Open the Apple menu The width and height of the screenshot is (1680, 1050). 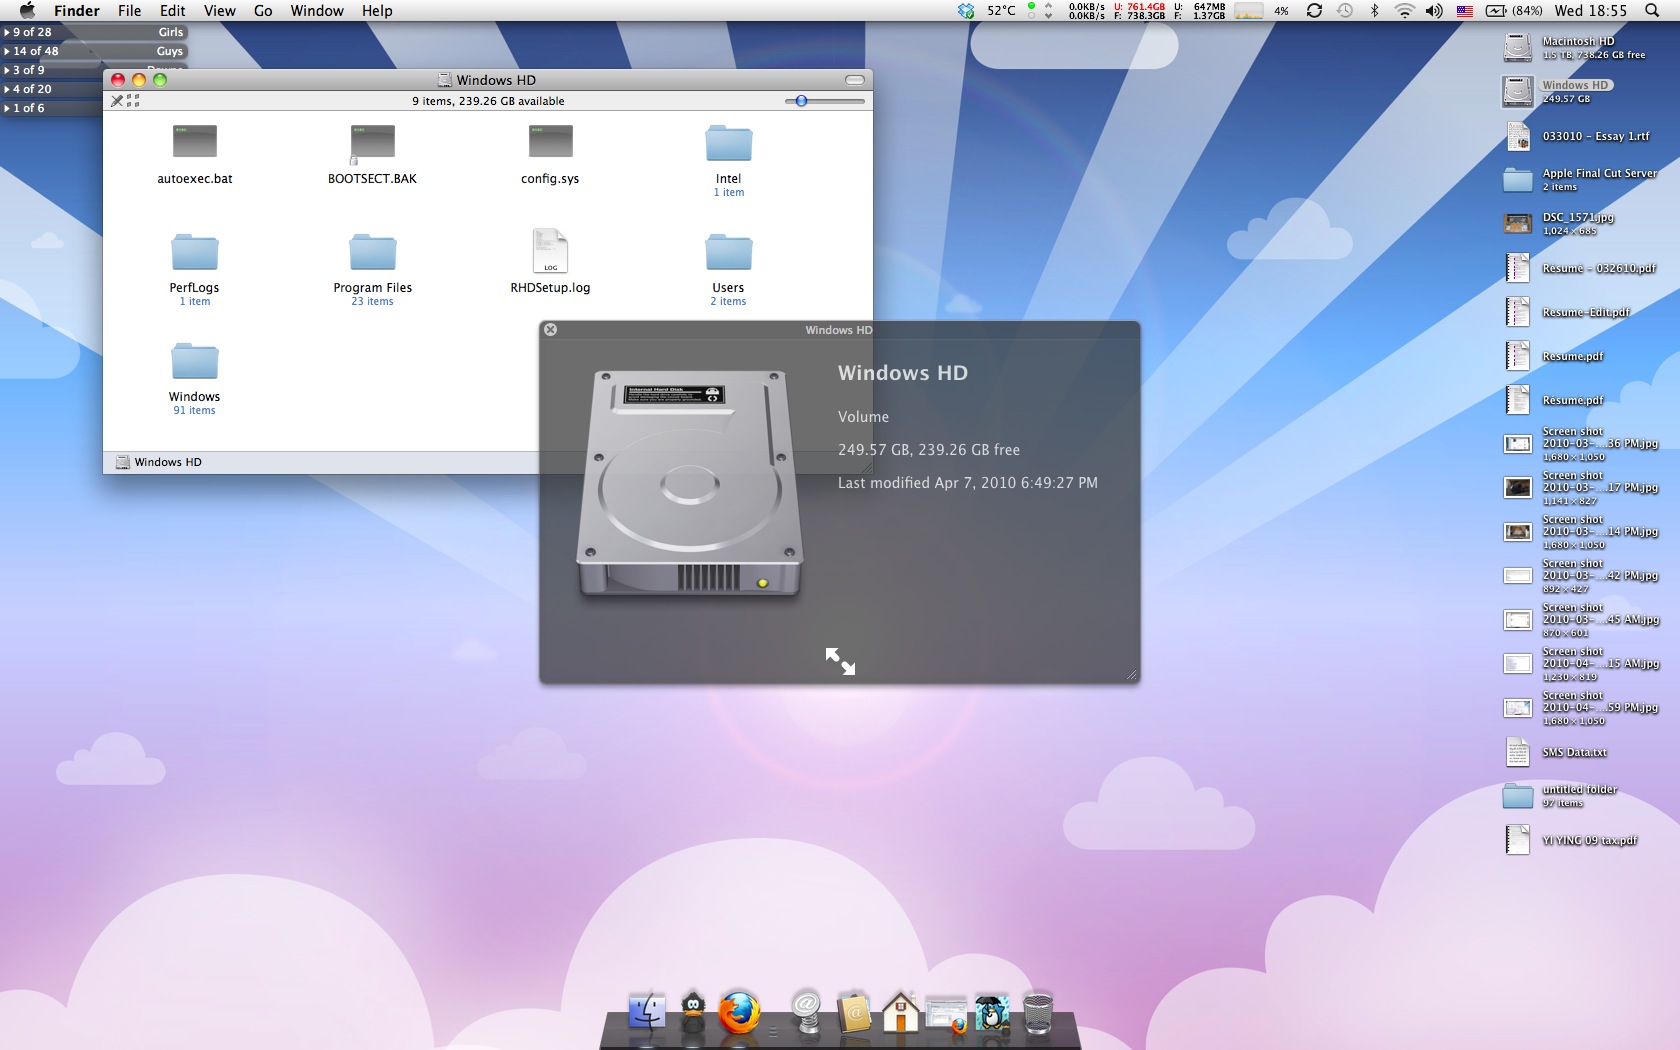[x=27, y=11]
